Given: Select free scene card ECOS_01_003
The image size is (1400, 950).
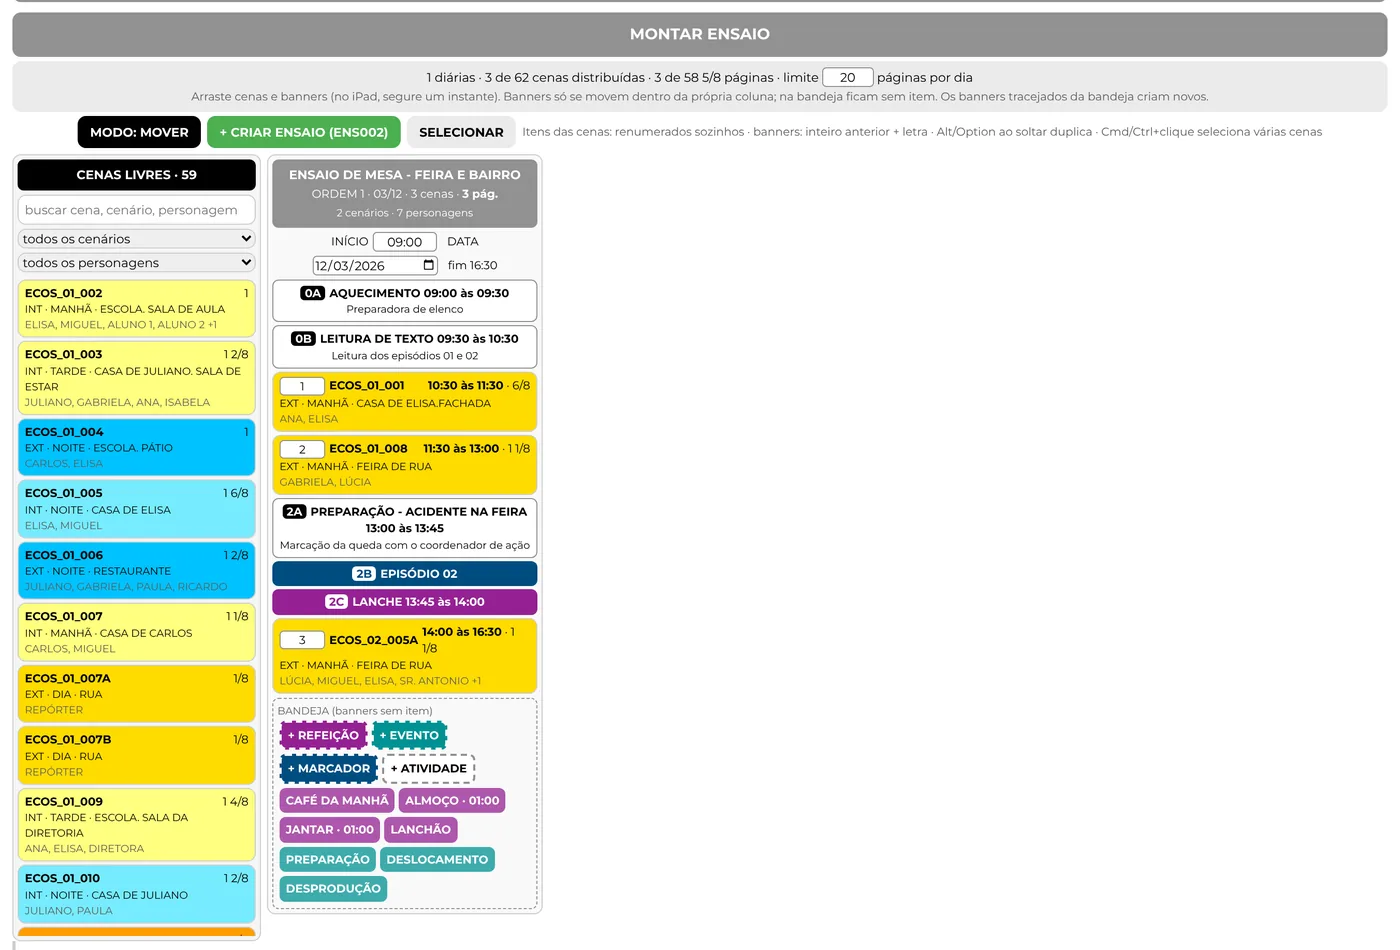Looking at the screenshot, I should click(x=136, y=378).
